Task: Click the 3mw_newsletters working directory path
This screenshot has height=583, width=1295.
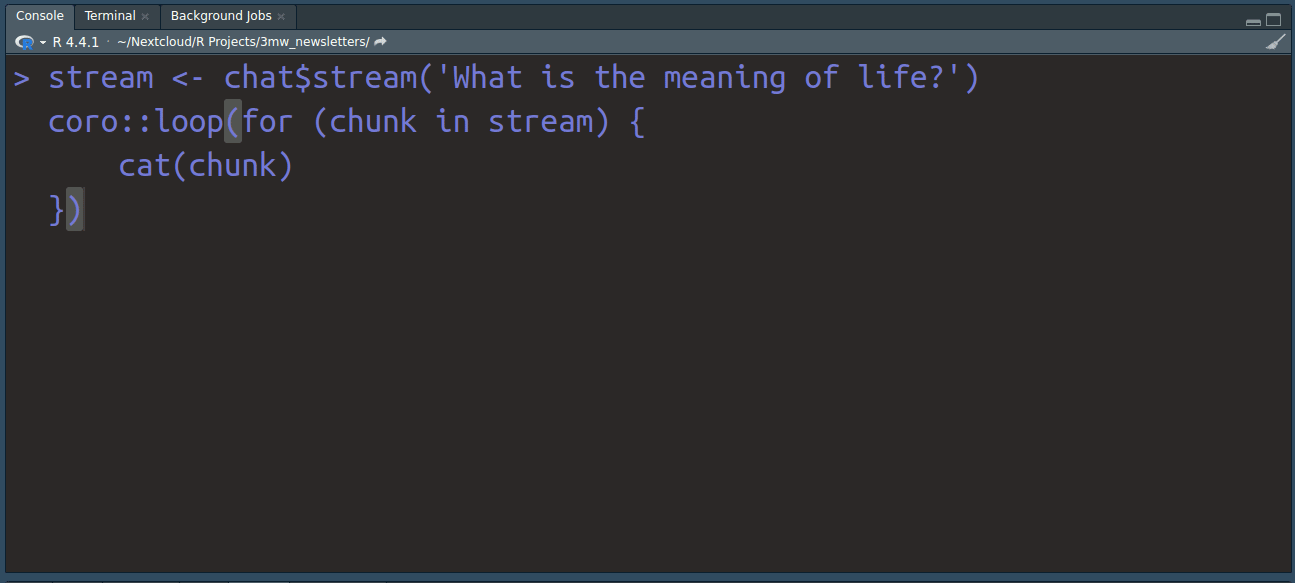Action: point(243,42)
